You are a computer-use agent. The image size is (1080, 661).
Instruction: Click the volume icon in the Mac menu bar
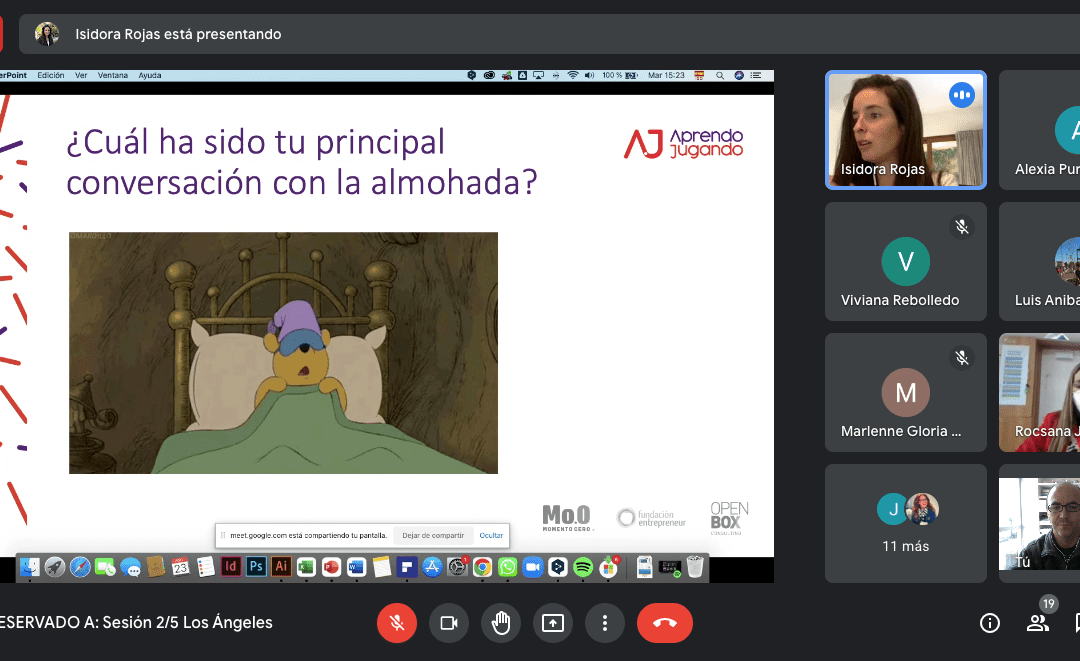click(590, 76)
